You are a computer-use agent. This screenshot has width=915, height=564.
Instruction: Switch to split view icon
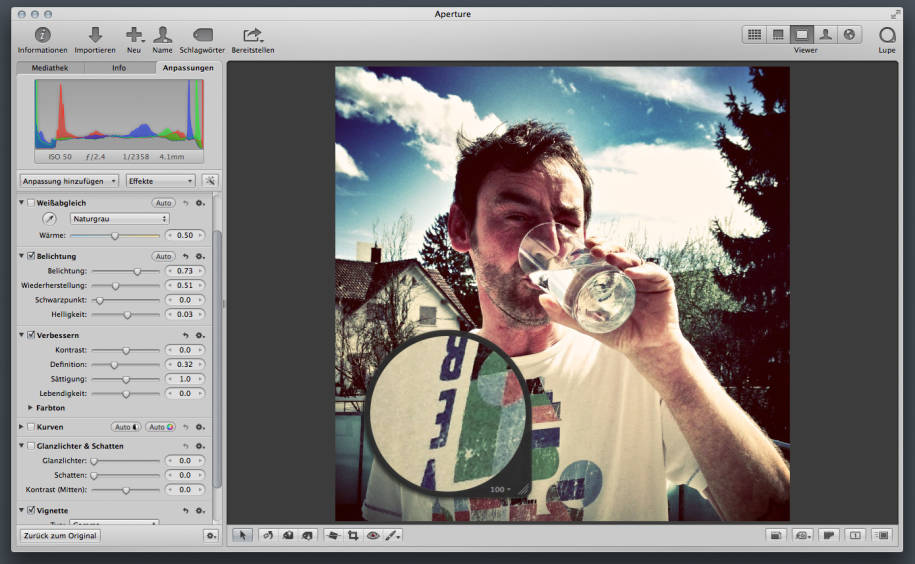778,34
